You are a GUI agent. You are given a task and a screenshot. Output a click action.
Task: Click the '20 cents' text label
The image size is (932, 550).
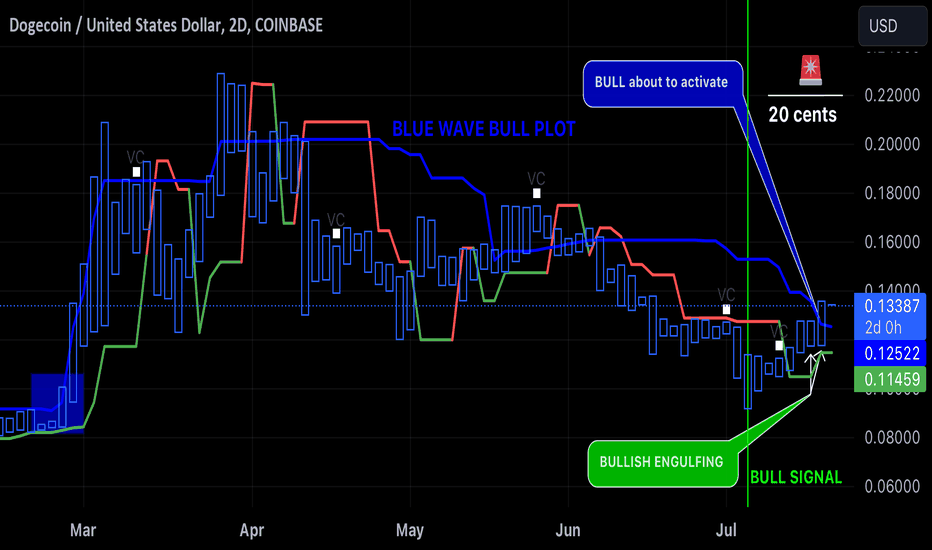pyautogui.click(x=802, y=115)
